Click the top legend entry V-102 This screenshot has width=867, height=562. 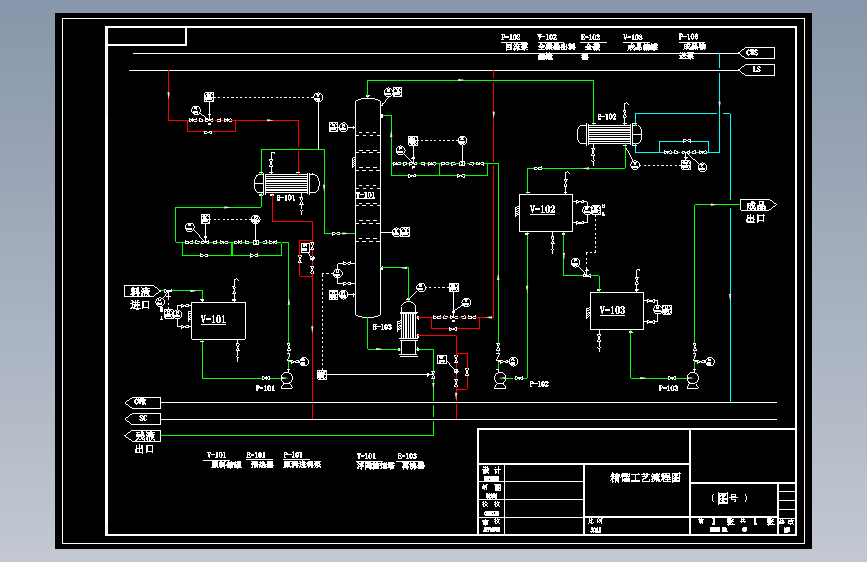tap(556, 46)
